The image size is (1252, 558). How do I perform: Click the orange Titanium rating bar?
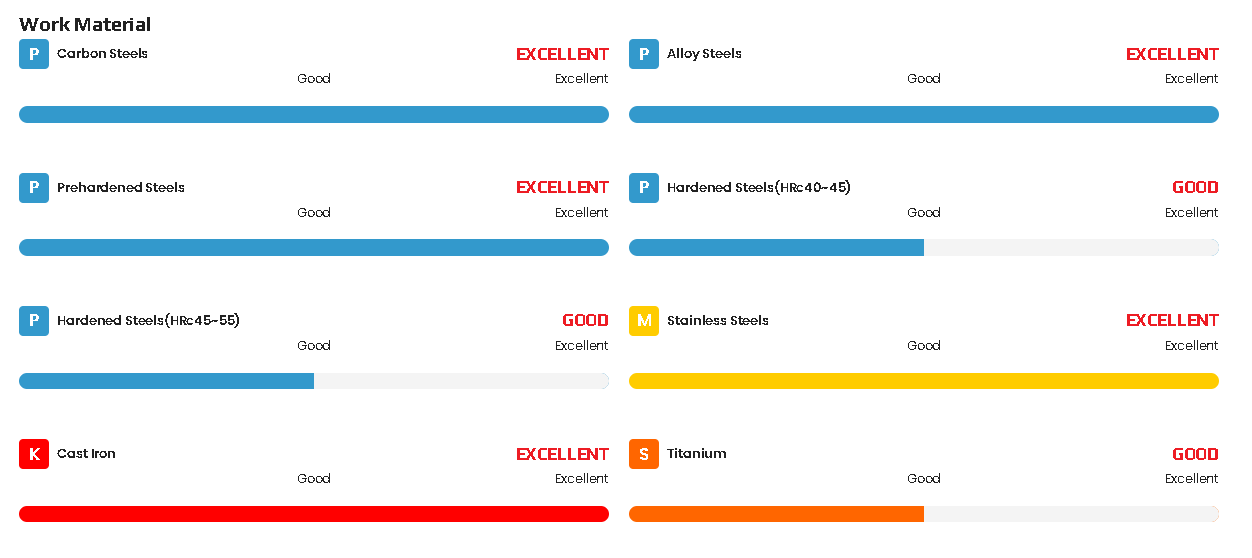coord(924,514)
